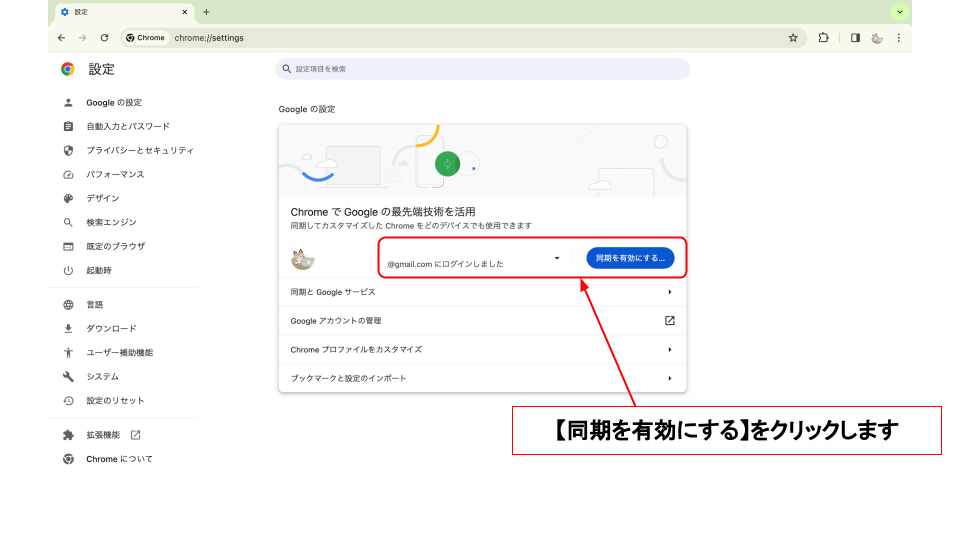
Task: Expand the account dropdown arrow next to gmail
Action: (x=557, y=258)
